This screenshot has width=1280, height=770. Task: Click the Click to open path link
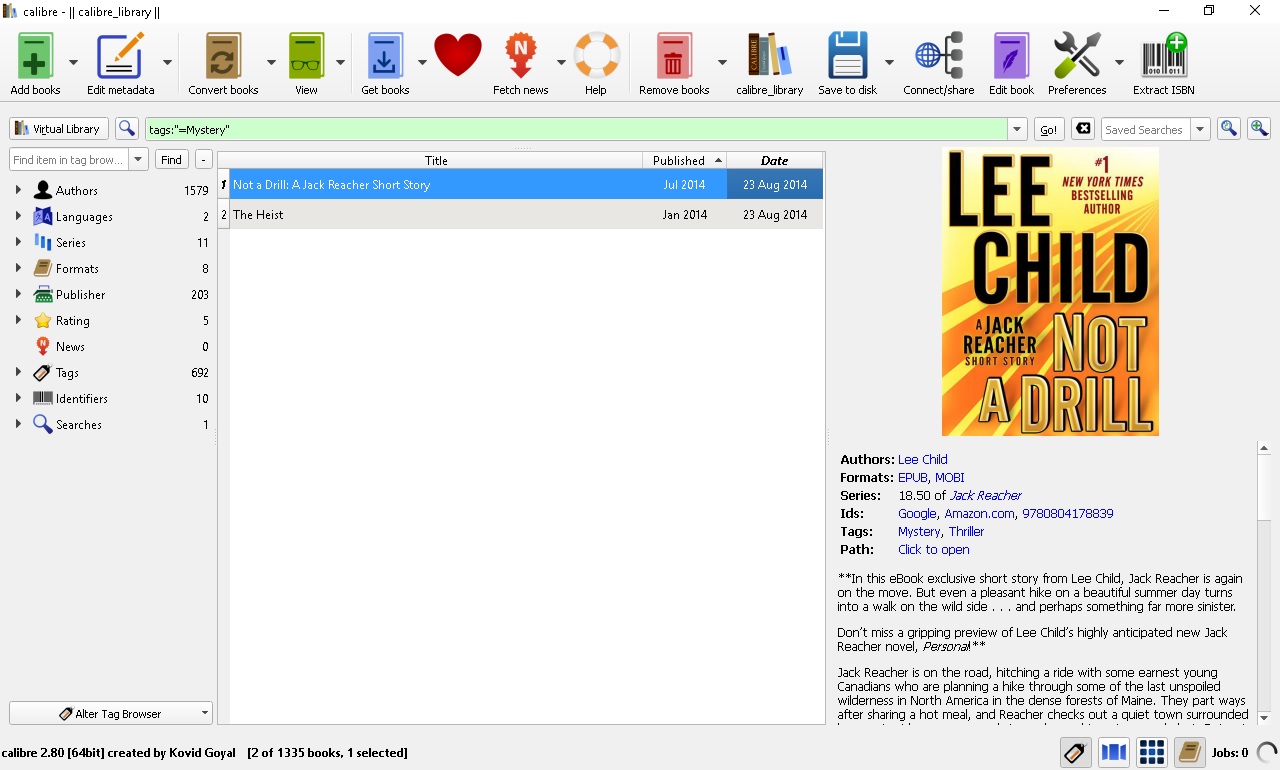(x=933, y=550)
